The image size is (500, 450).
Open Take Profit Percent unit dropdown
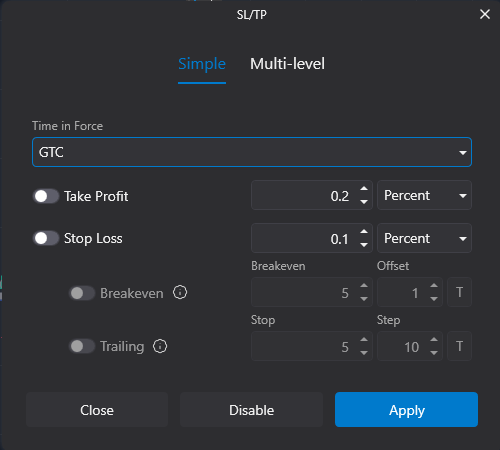[424, 195]
